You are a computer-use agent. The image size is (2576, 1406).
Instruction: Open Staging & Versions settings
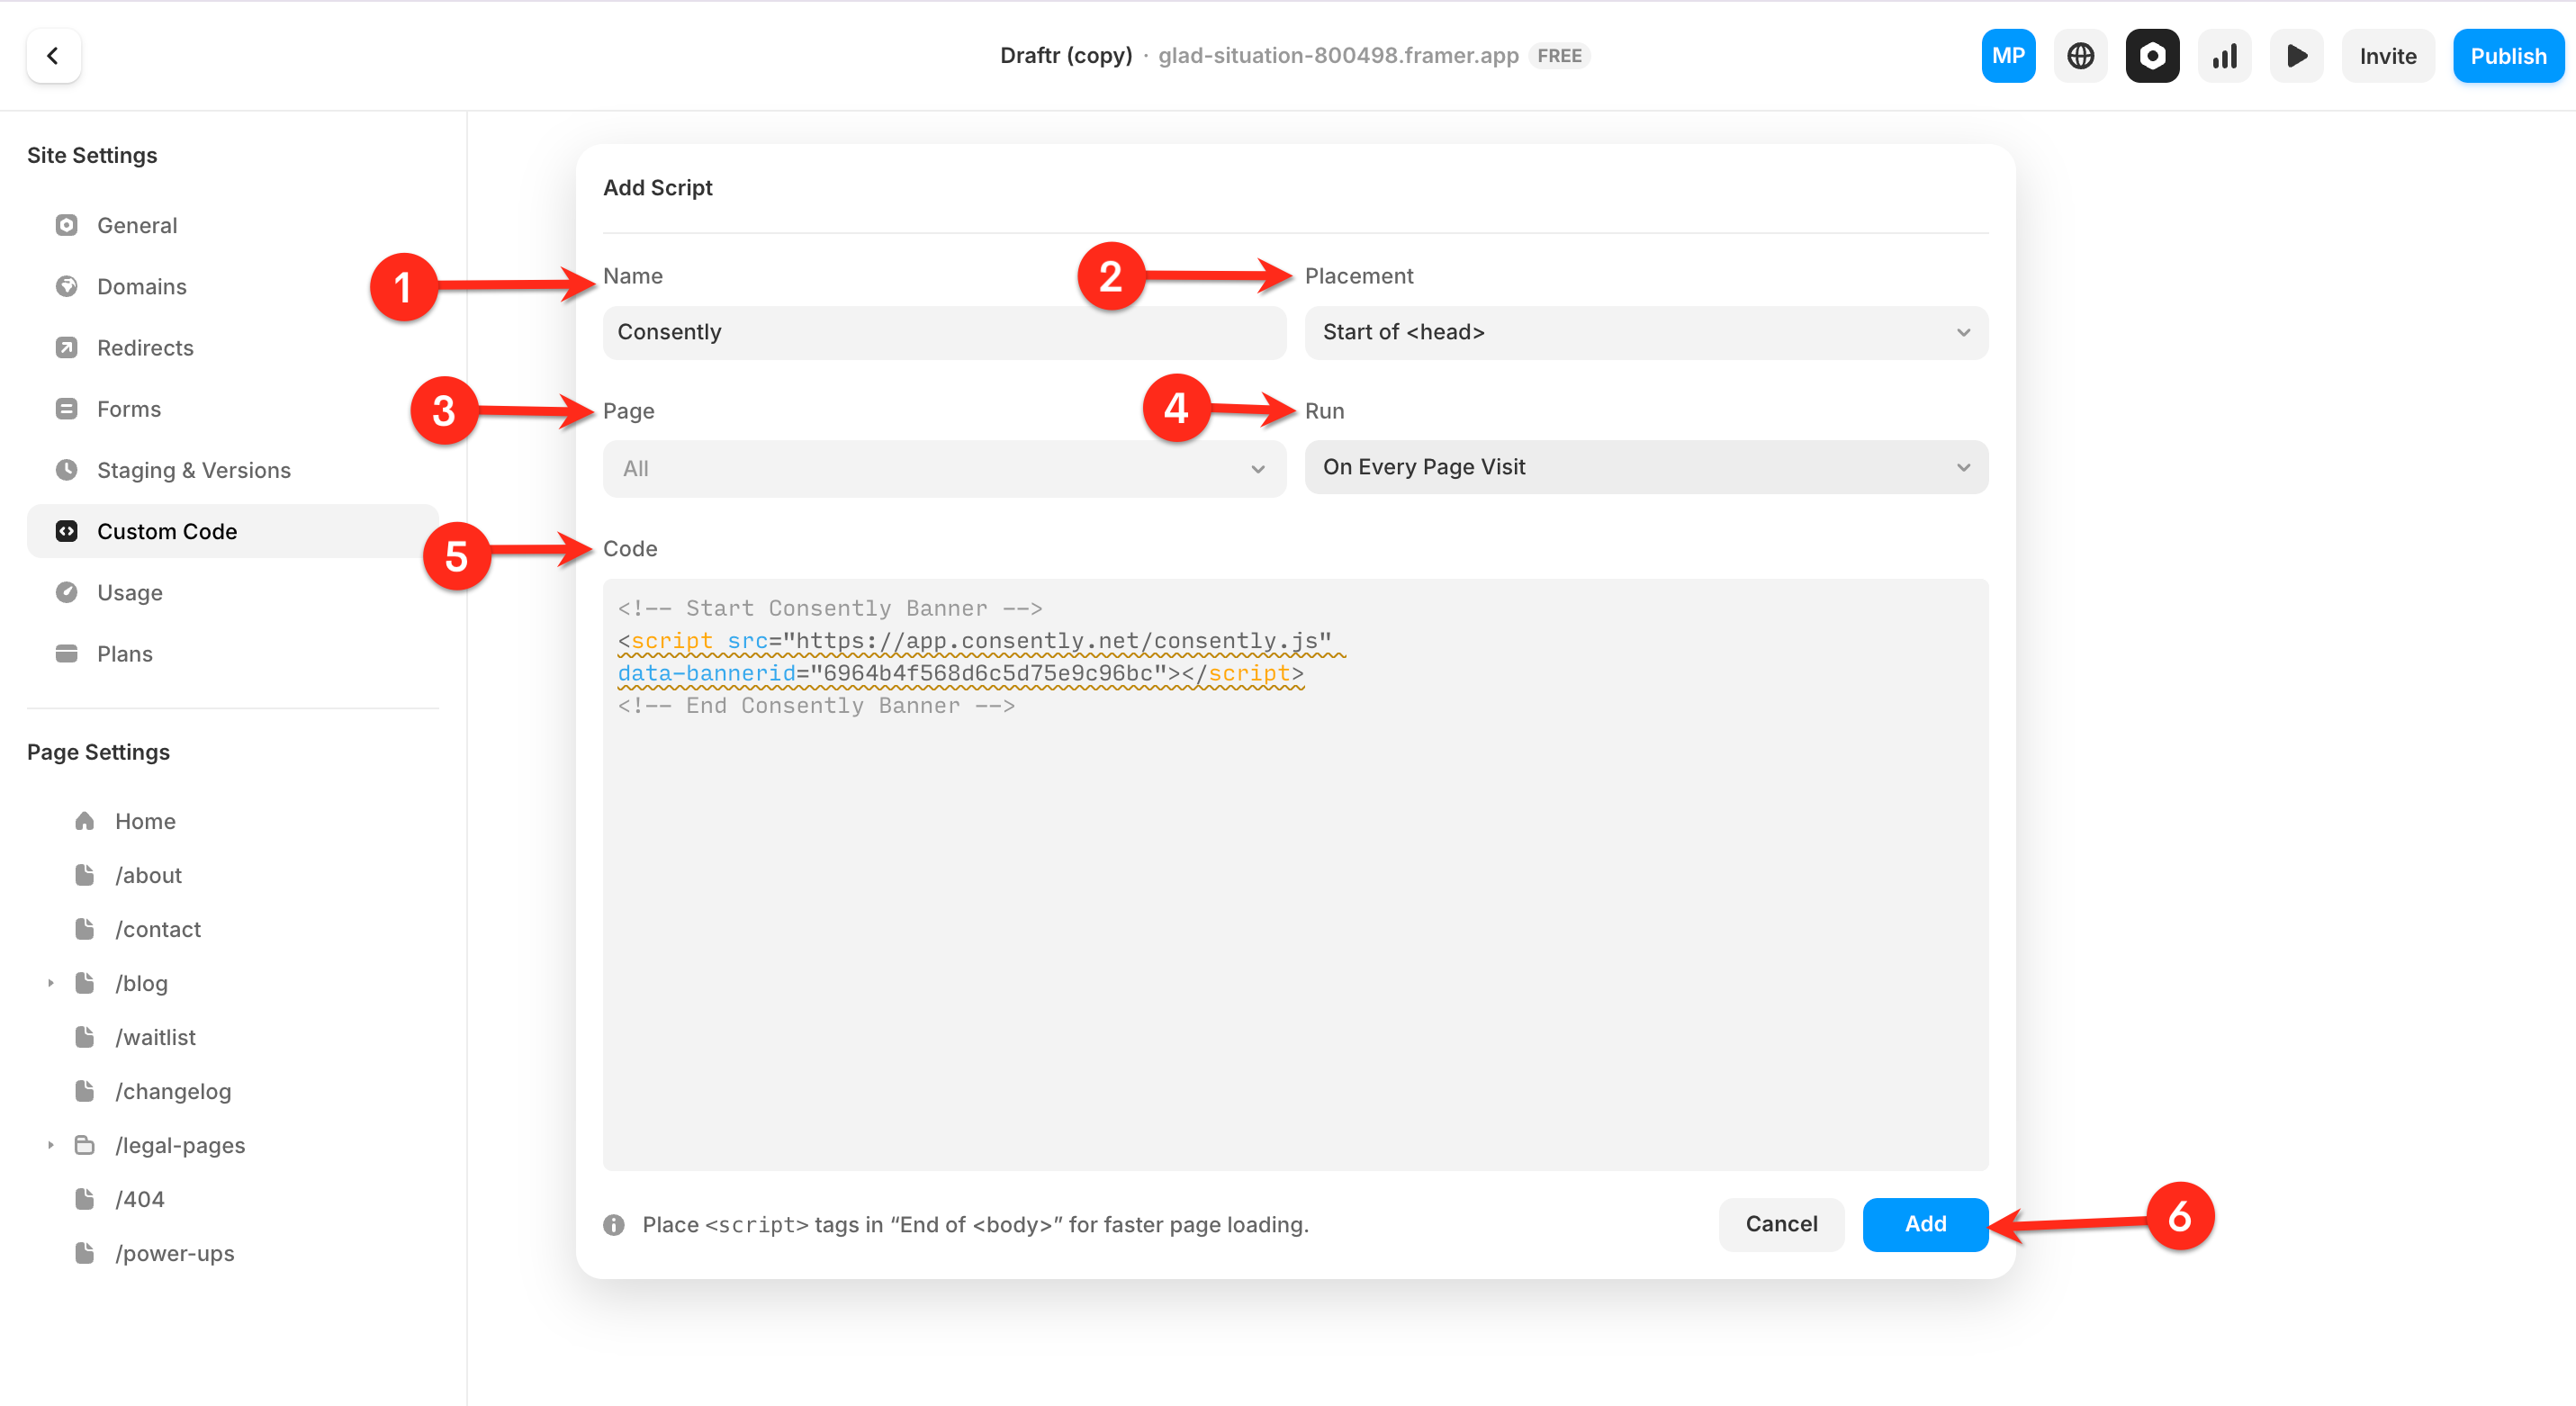point(193,470)
